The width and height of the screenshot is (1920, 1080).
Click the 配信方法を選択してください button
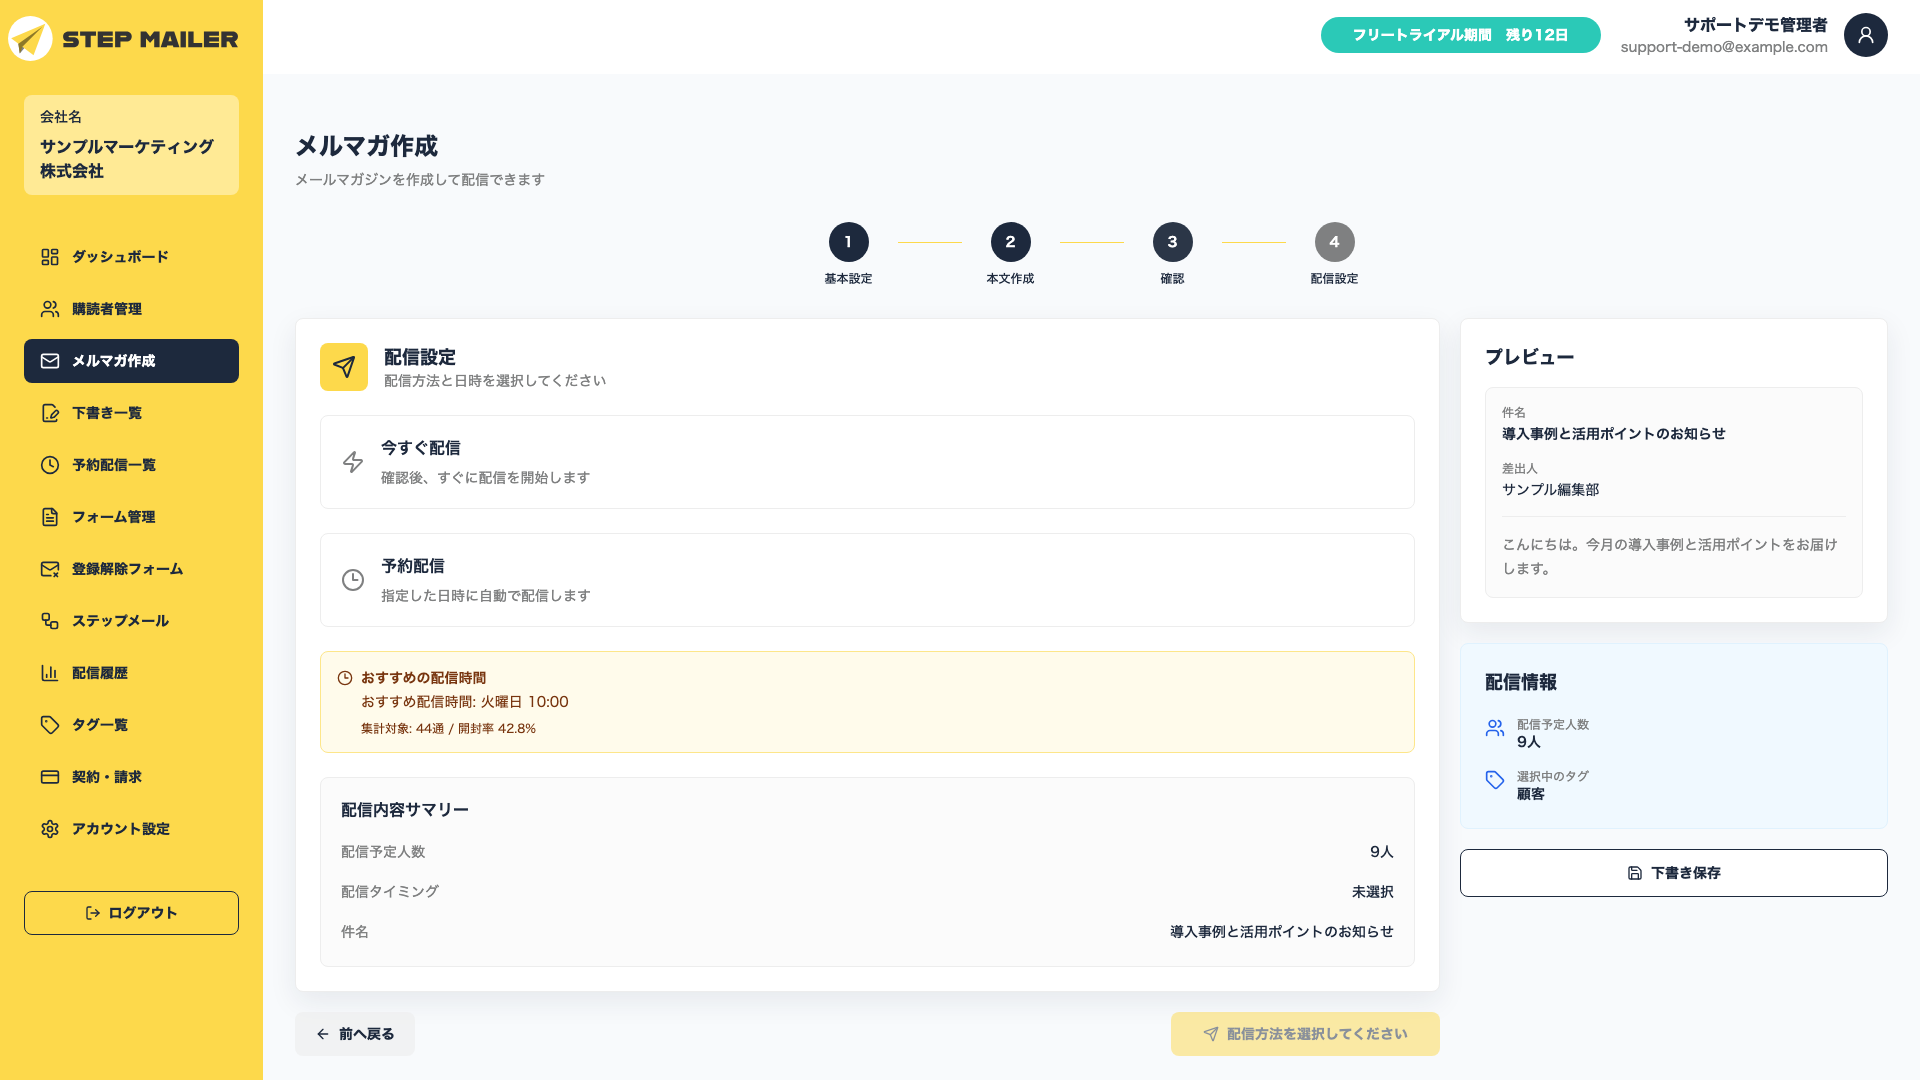[x=1305, y=1034]
